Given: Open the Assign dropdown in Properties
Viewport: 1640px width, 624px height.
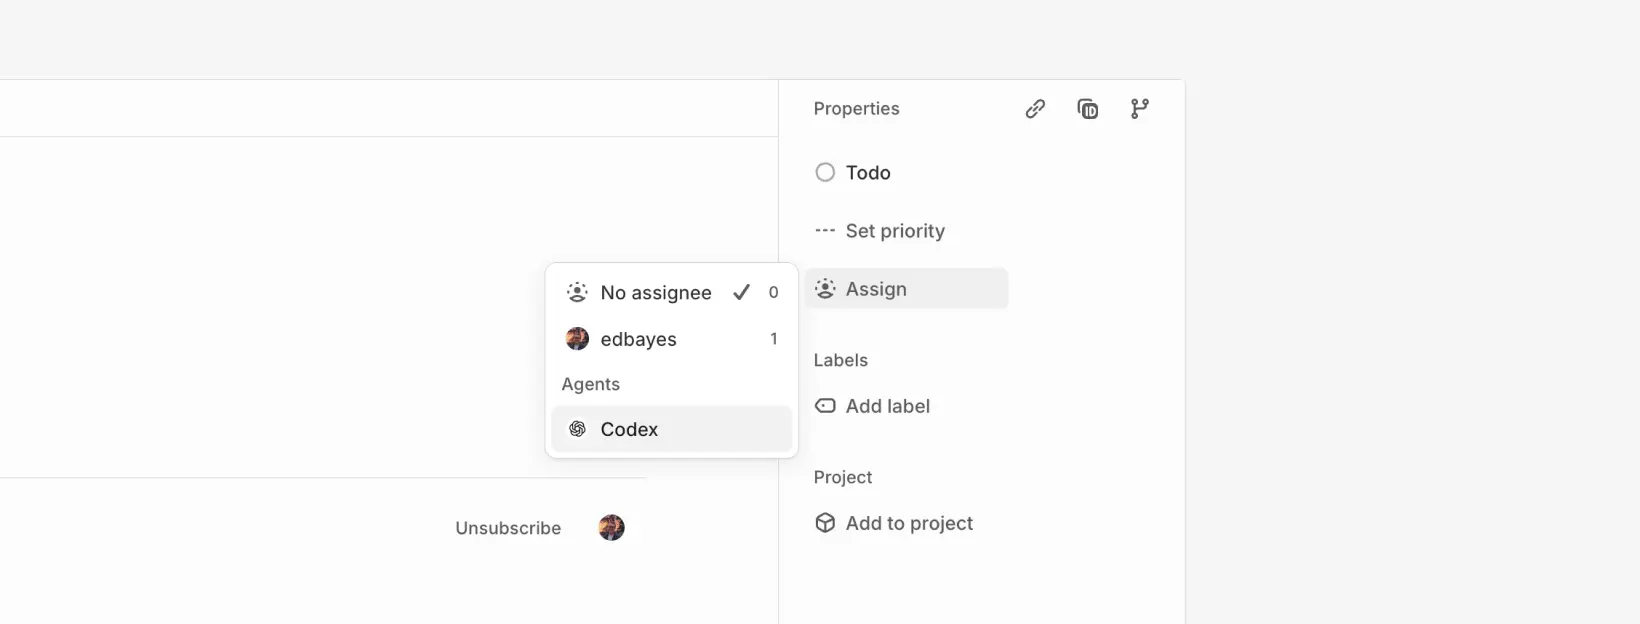Looking at the screenshot, I should tap(875, 288).
